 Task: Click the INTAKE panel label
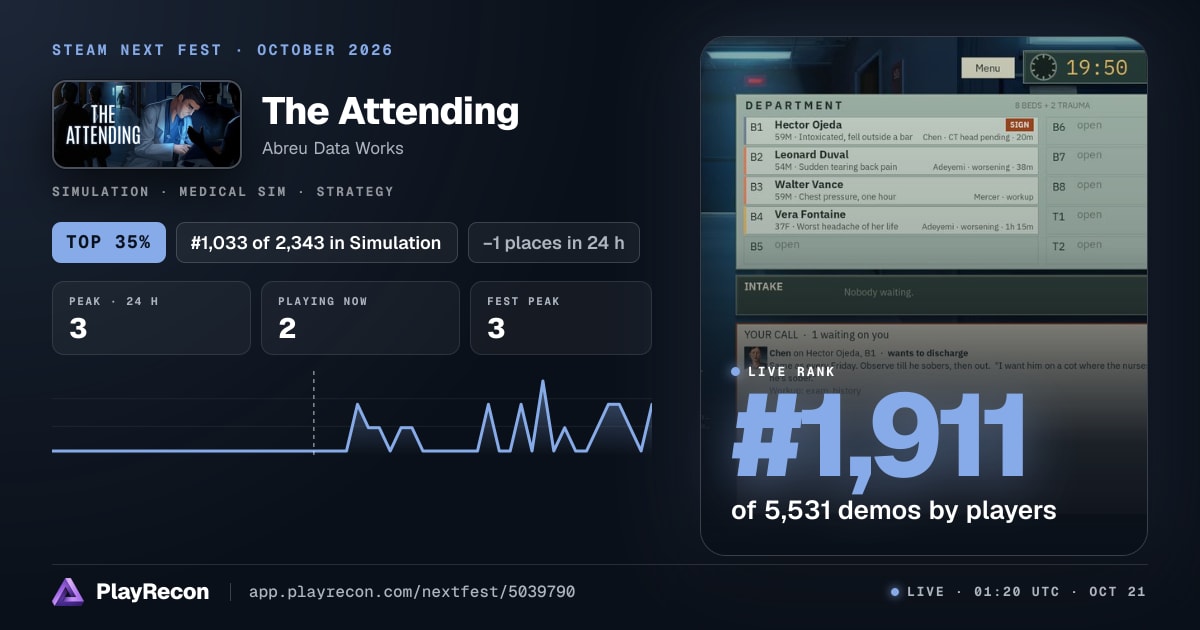click(764, 286)
